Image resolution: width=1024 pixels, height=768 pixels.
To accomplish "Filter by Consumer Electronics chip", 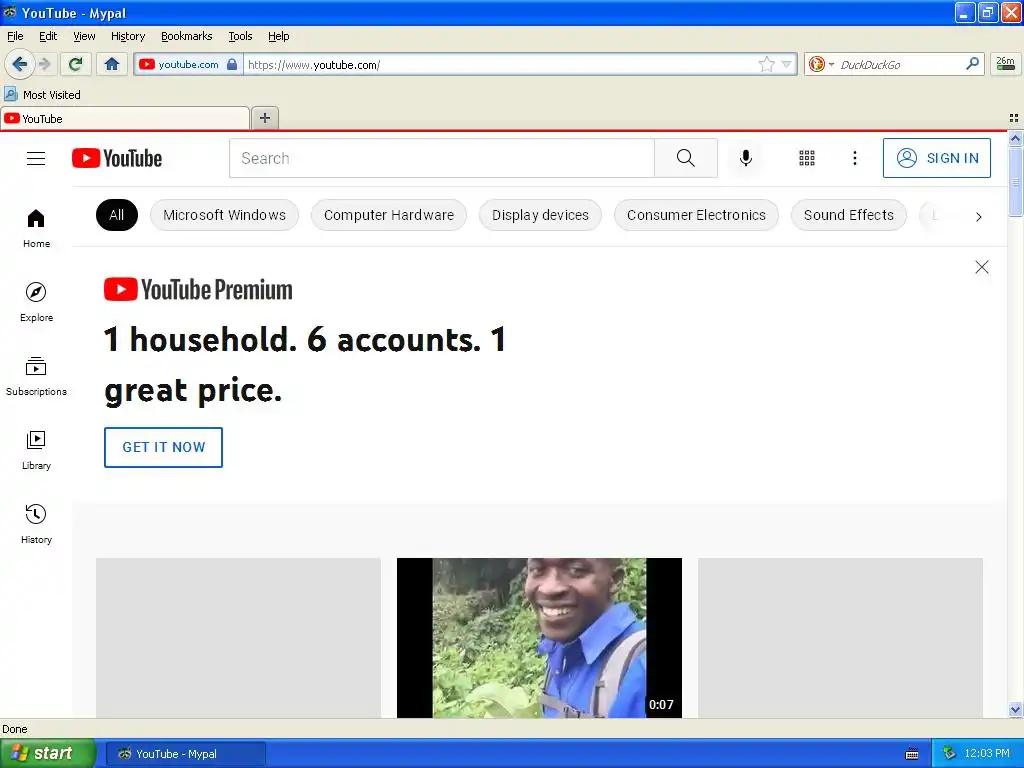I will coord(696,215).
